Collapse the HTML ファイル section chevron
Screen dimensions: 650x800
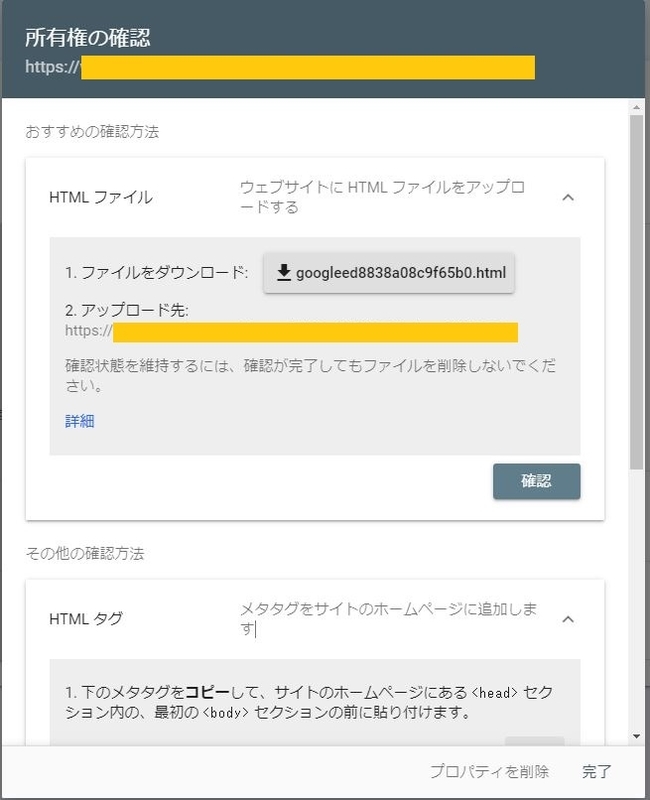coord(568,197)
